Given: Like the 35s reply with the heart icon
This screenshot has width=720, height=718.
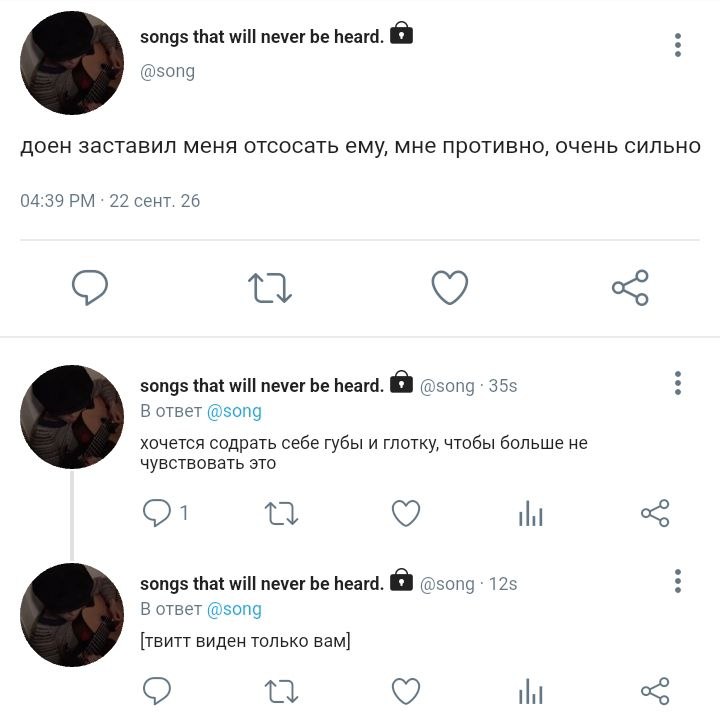Looking at the screenshot, I should coord(406,513).
